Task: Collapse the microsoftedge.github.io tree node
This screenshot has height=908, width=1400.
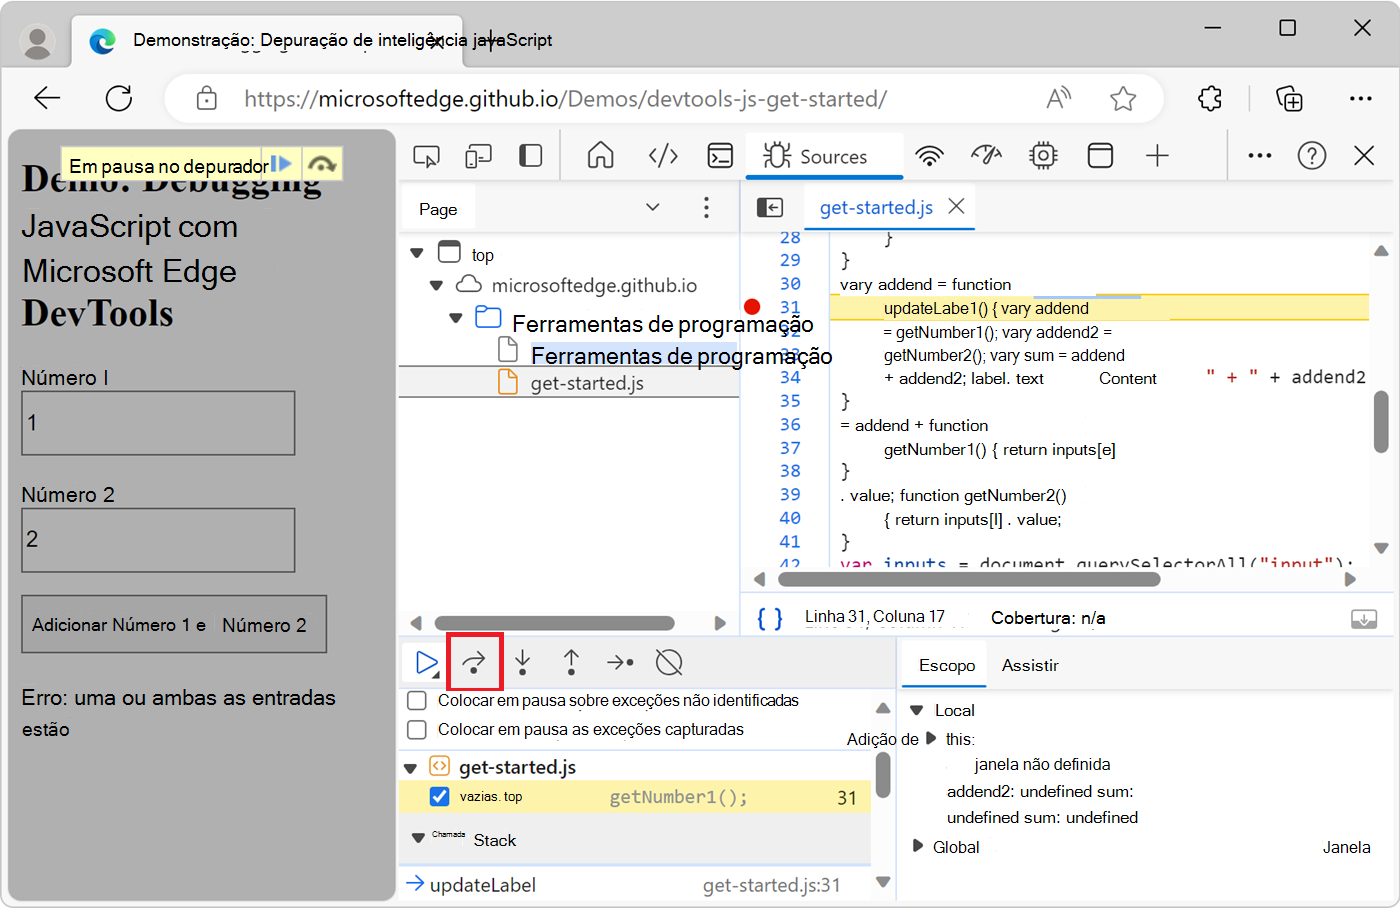Action: pyautogui.click(x=436, y=286)
